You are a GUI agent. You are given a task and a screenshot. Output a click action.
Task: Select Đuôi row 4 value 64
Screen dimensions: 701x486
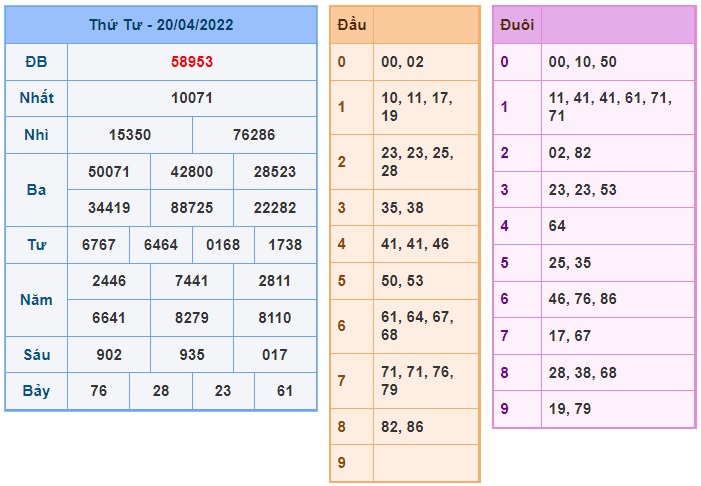point(557,226)
